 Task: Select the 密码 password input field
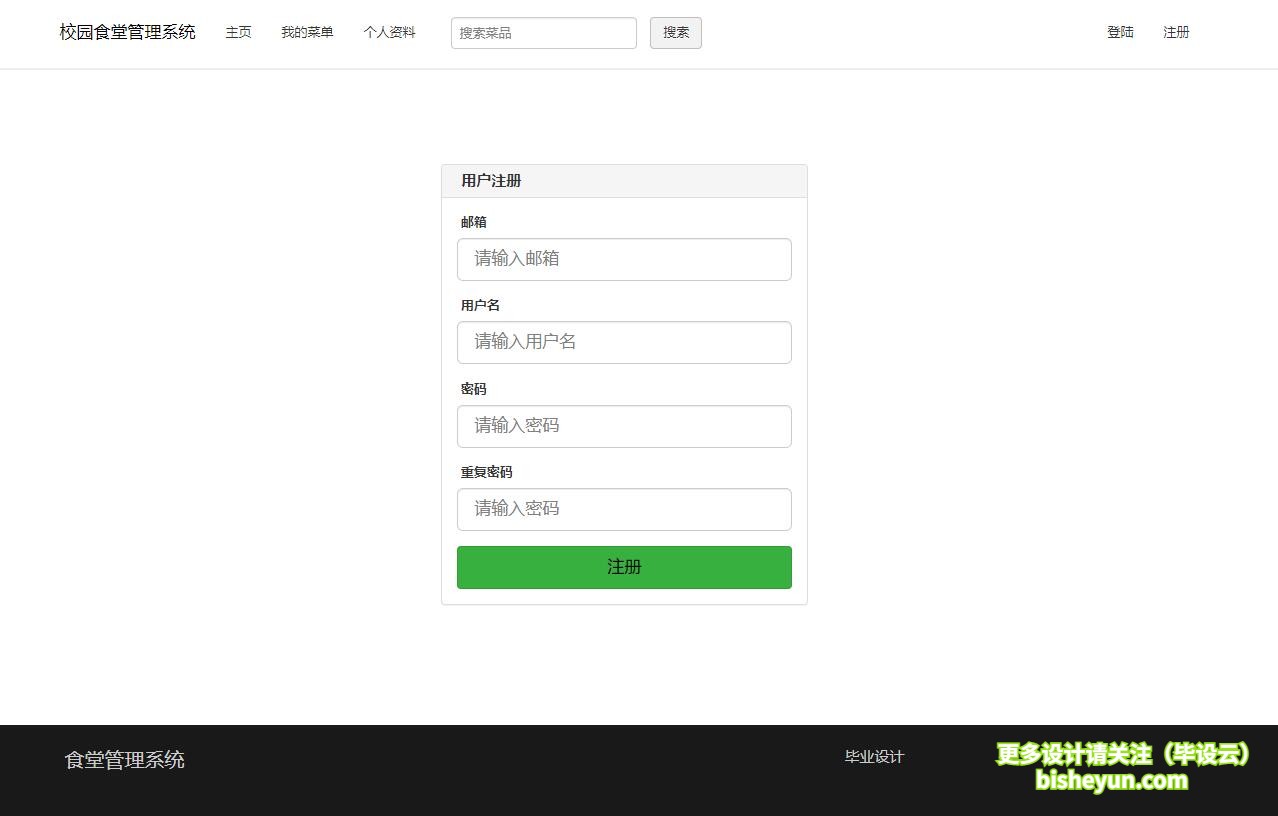click(624, 426)
